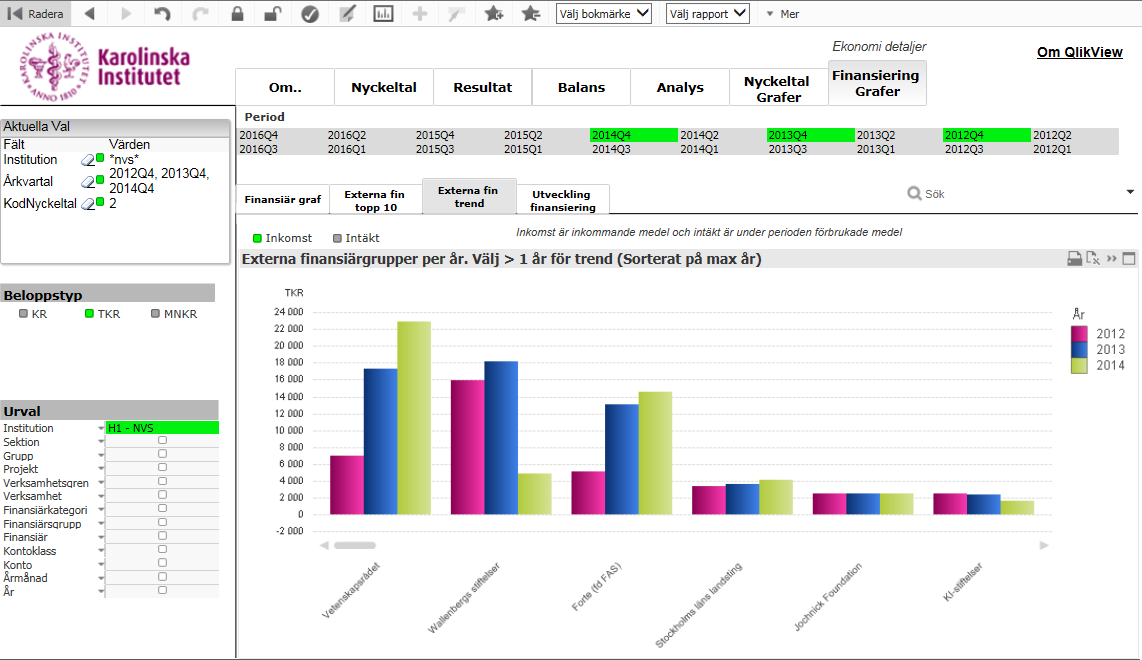
Task: Select the KR amount type
Action: [33, 314]
